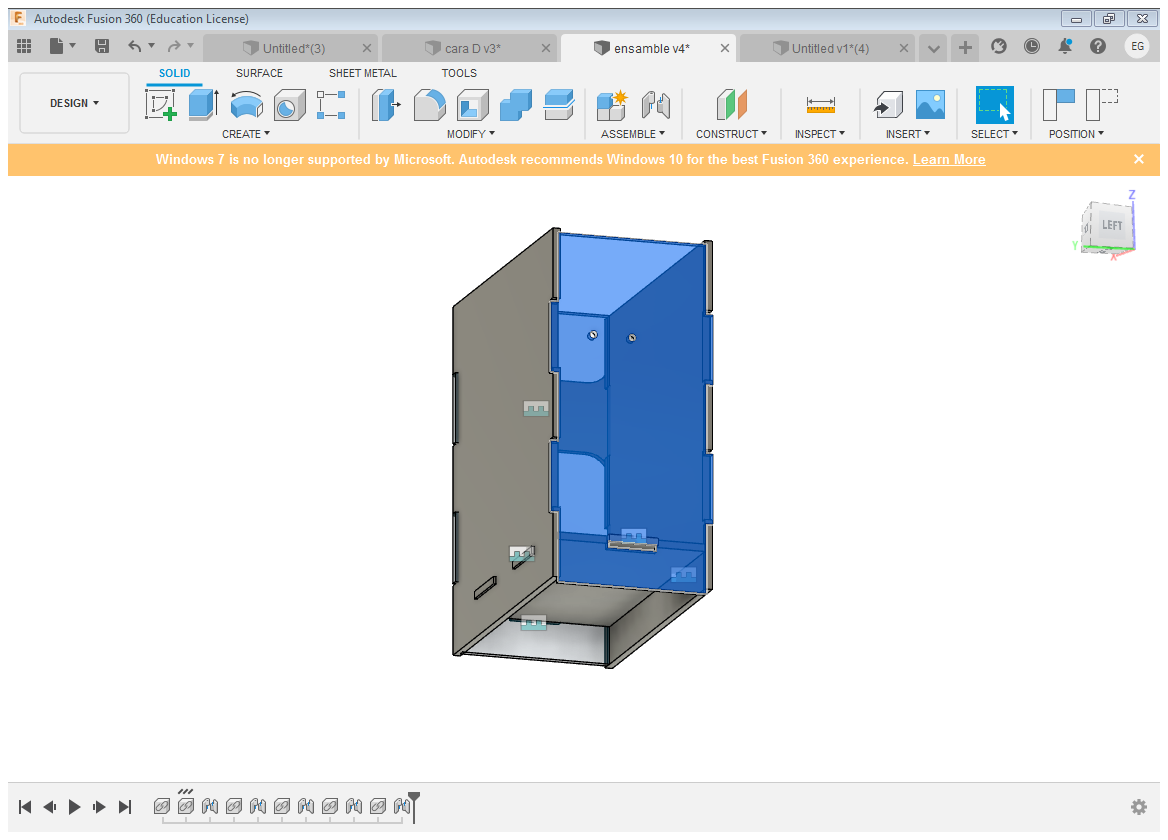This screenshot has height=840, width=1168.
Task: Select the Rectangular Pattern tool
Action: pos(331,104)
